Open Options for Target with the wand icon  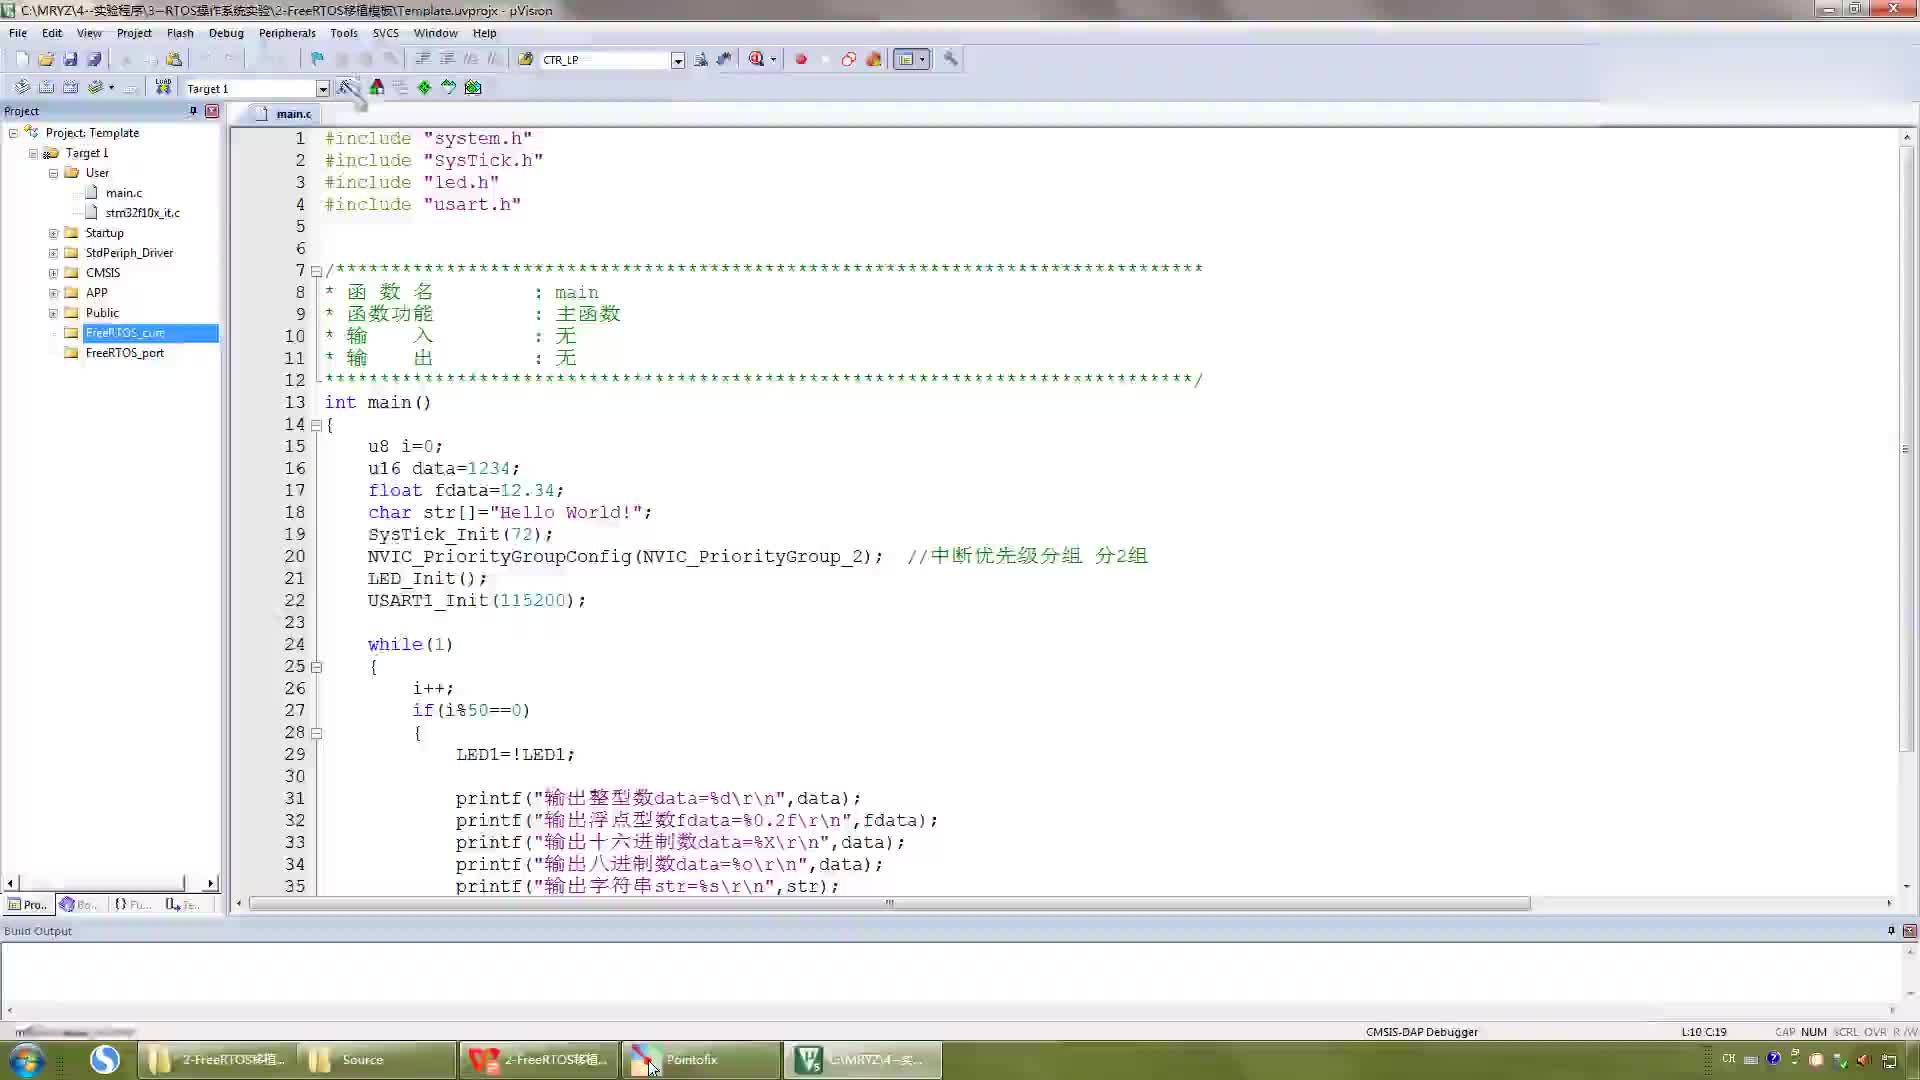[347, 88]
